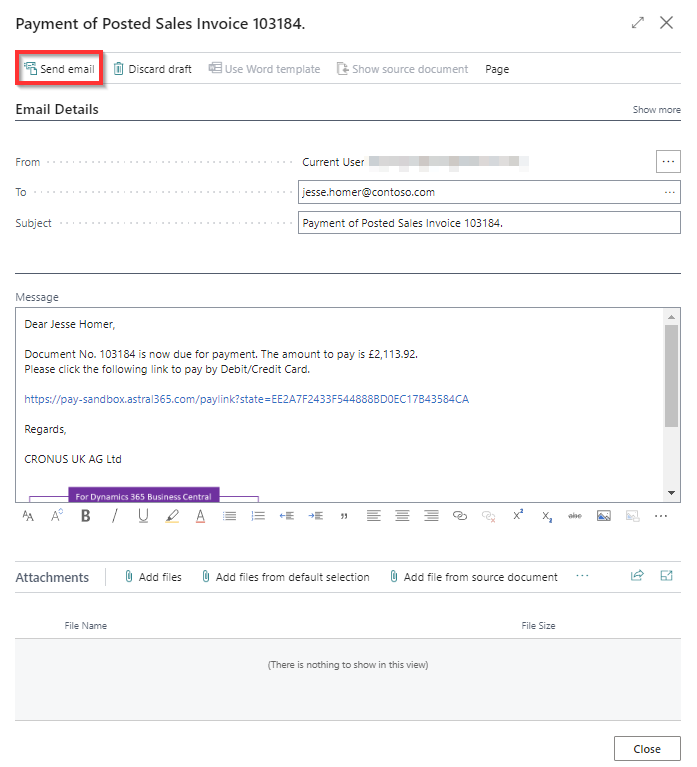Open the To field recipient lookup
697x767 pixels.
click(x=670, y=192)
